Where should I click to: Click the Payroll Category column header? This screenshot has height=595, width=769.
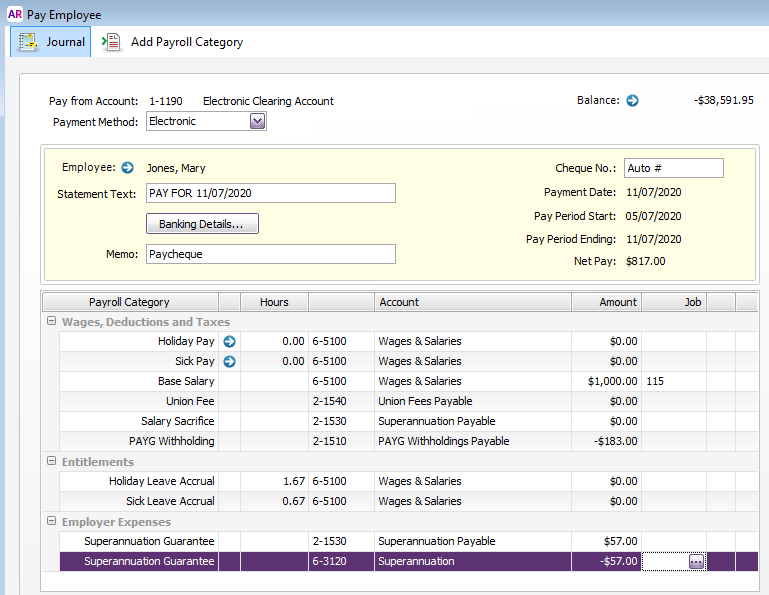(x=129, y=302)
